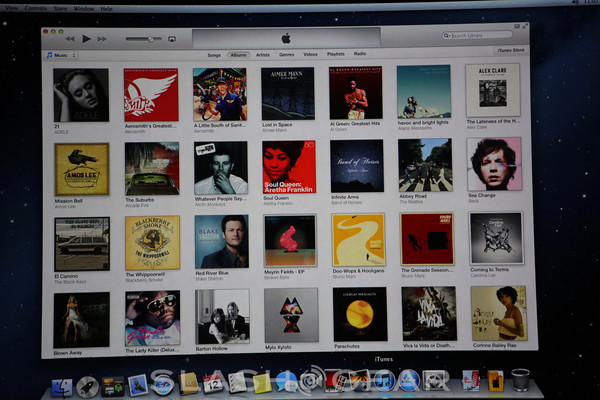The height and width of the screenshot is (400, 600).
Task: Launch Mail from the dock
Action: [x=137, y=385]
